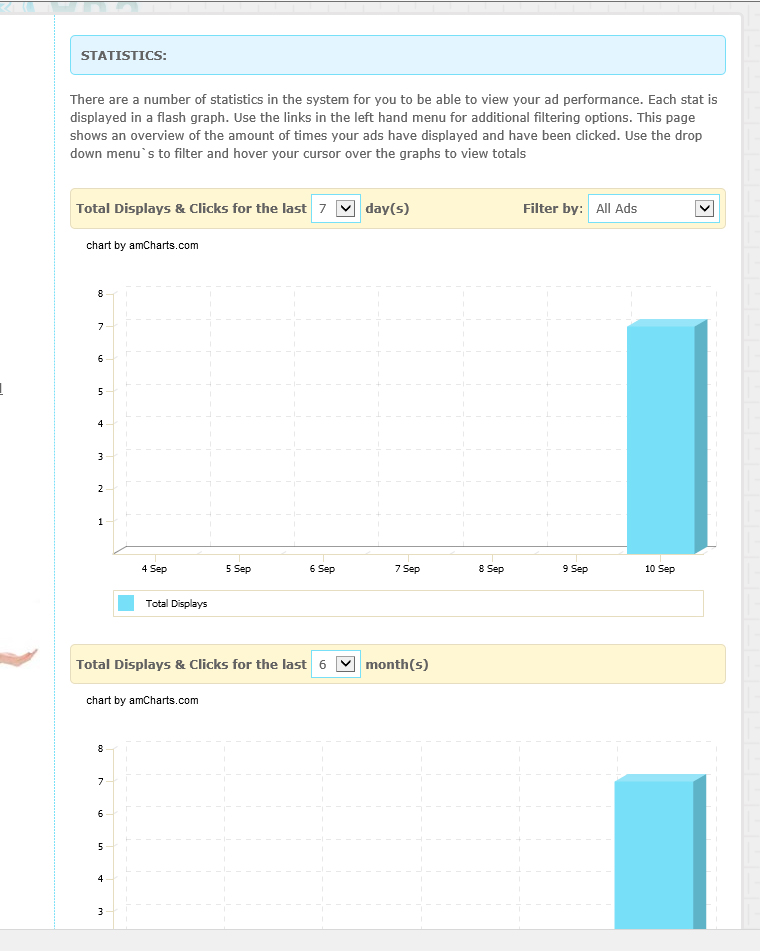Click amCharts.com credit above the monthly chart
The height and width of the screenshot is (951, 760).
[x=142, y=700]
